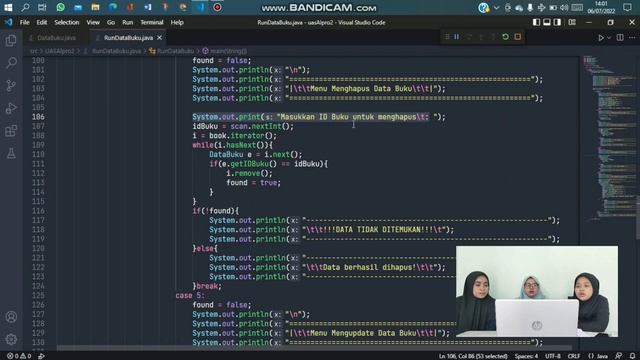Open the Windows taskbar search
The height and width of the screenshot is (360, 640).
25,7
